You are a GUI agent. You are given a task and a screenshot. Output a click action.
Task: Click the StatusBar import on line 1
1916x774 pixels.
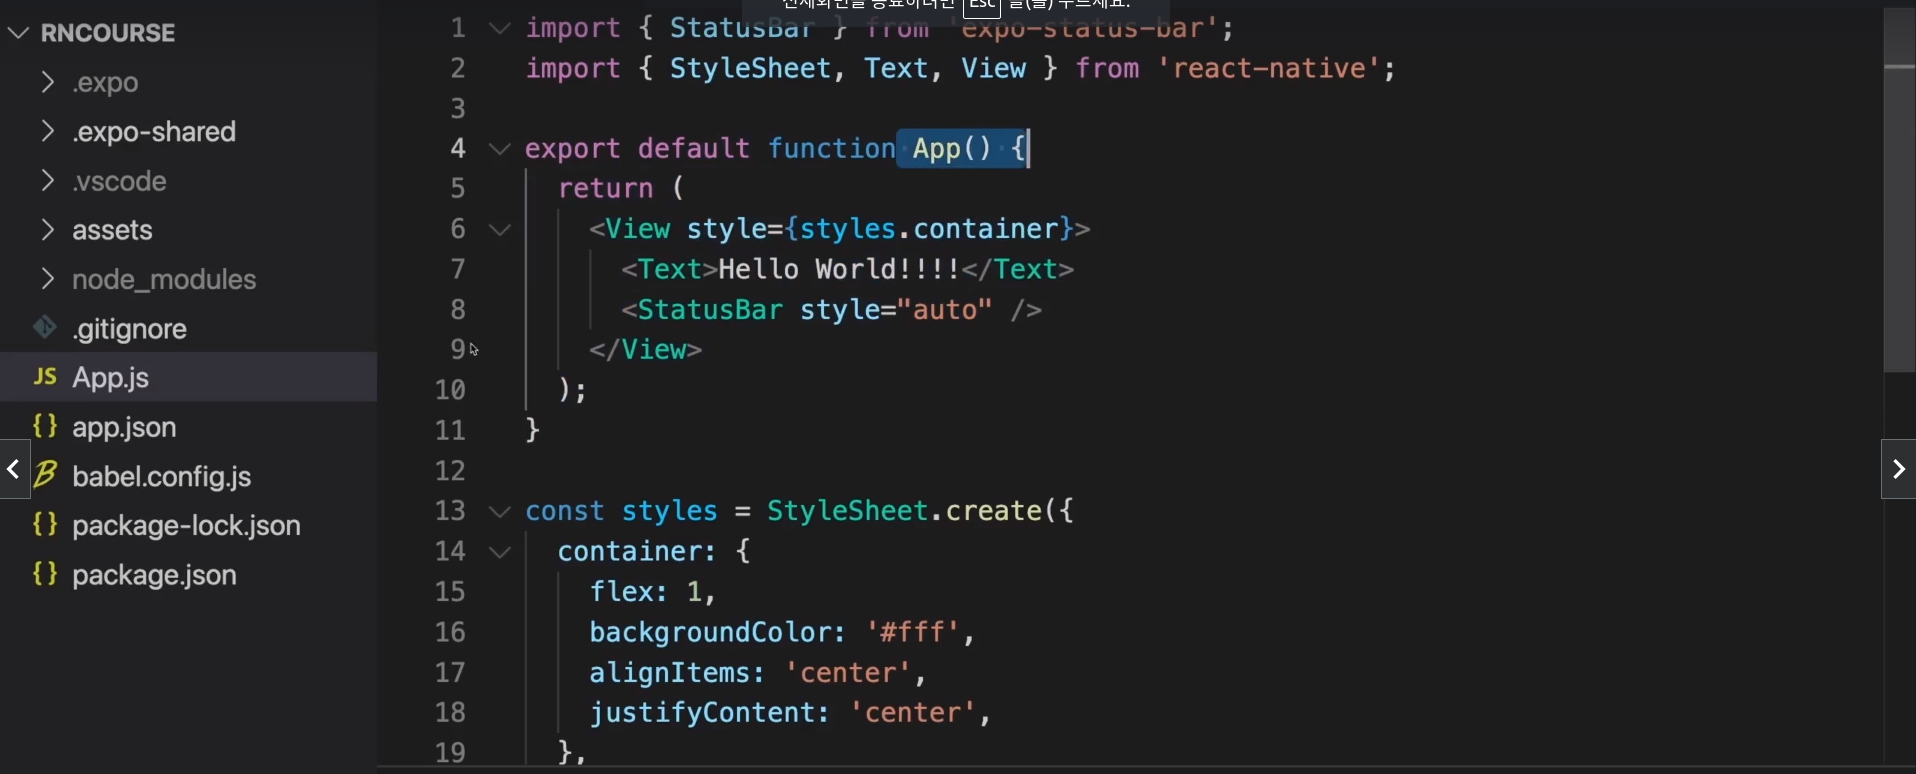click(742, 28)
